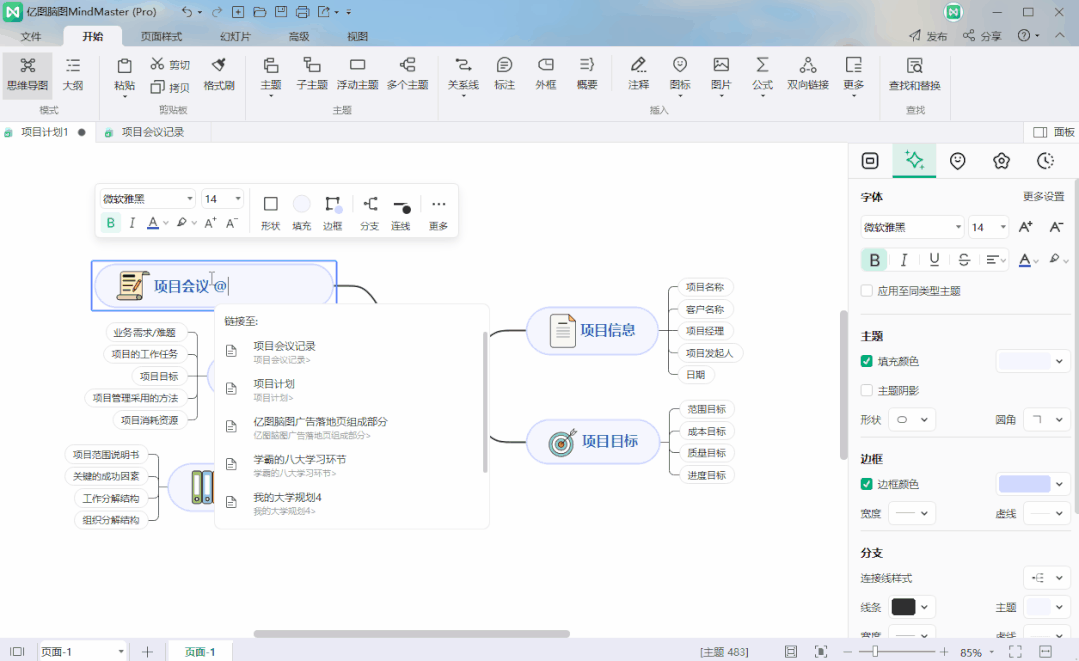Open the 页面-1 page selector dropdown

83,651
